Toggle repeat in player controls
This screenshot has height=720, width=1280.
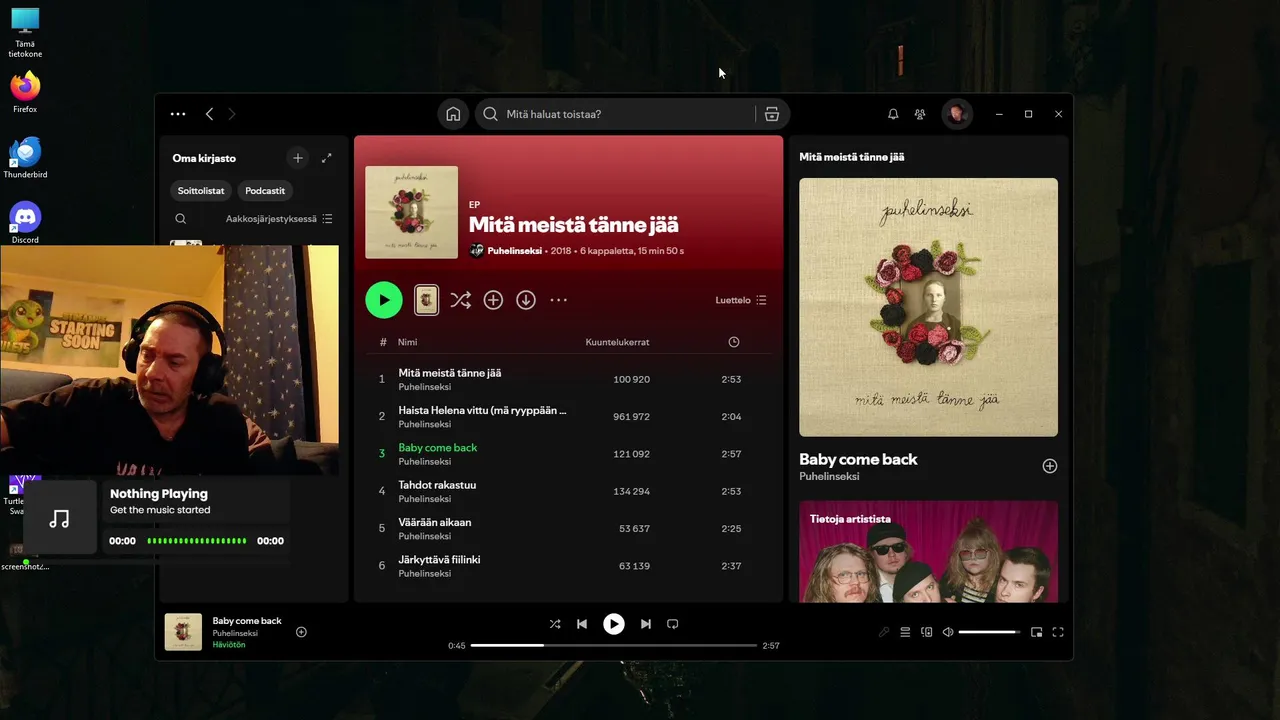coord(673,624)
